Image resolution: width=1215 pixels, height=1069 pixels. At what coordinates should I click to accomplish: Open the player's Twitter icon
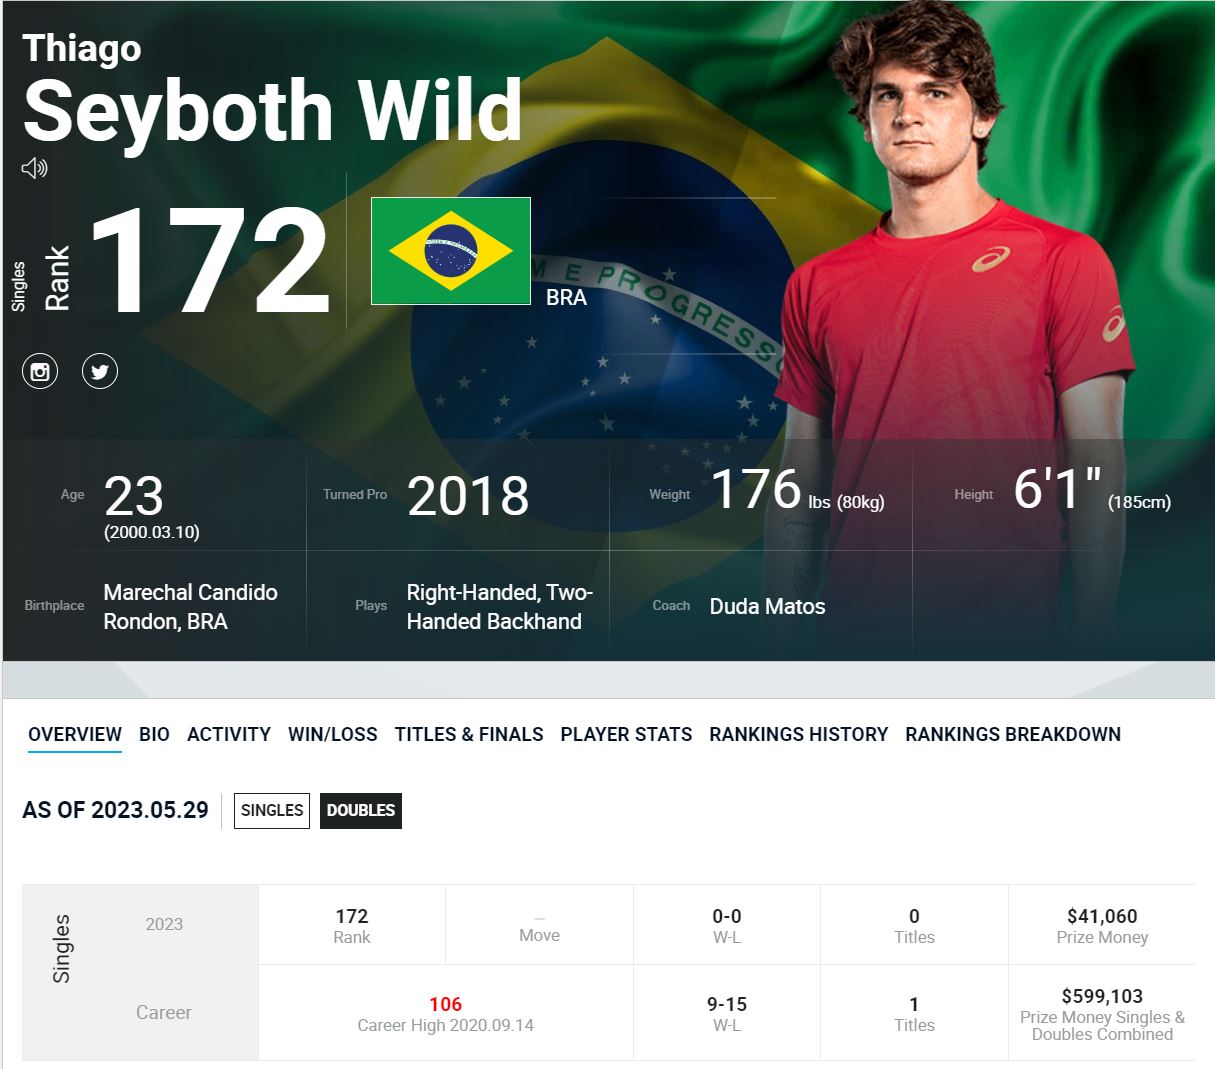click(x=100, y=372)
